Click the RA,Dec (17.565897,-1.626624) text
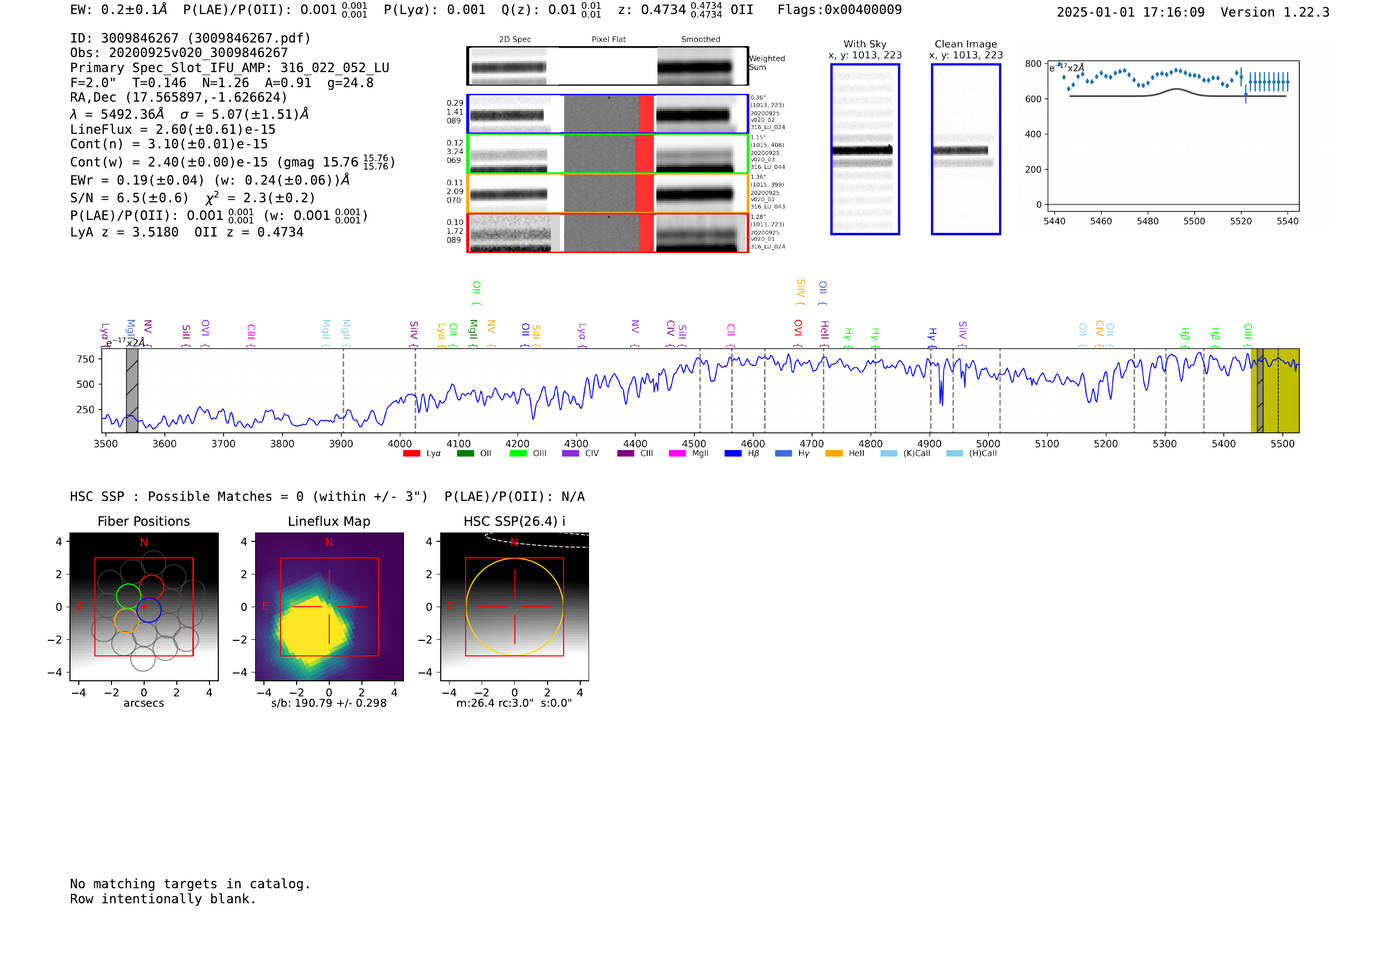 pos(178,97)
